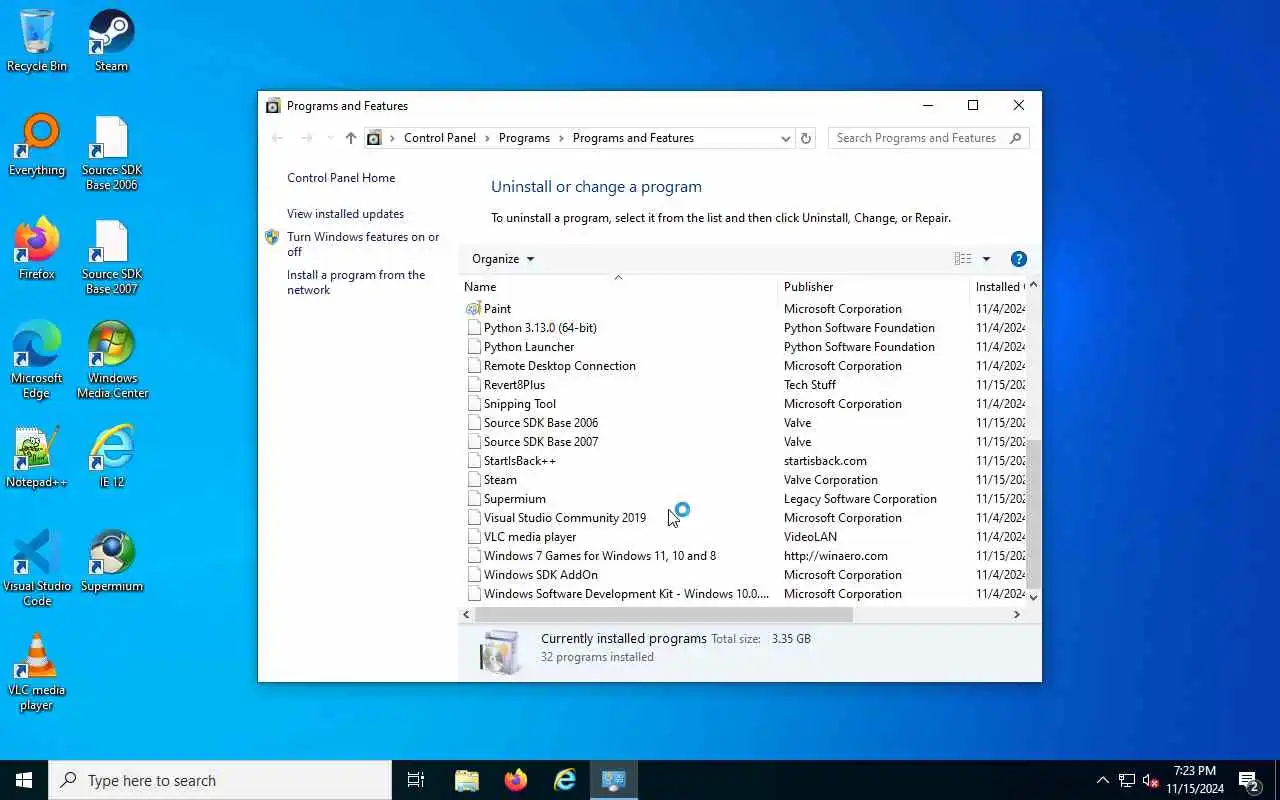The image size is (1280, 800).
Task: Go up one level with the Up arrow
Action: (350, 138)
